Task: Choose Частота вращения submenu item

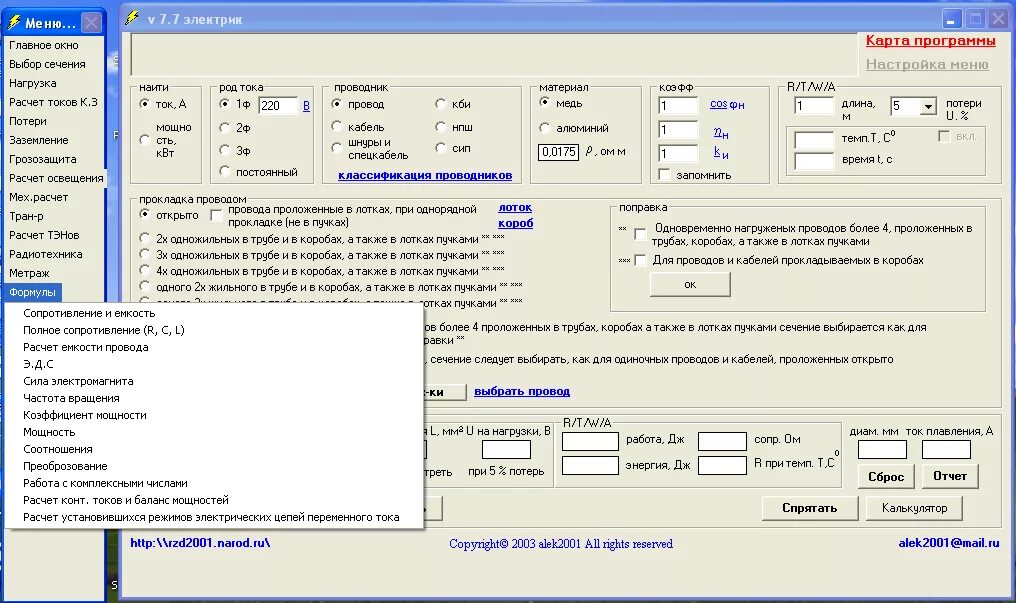Action: pos(71,398)
